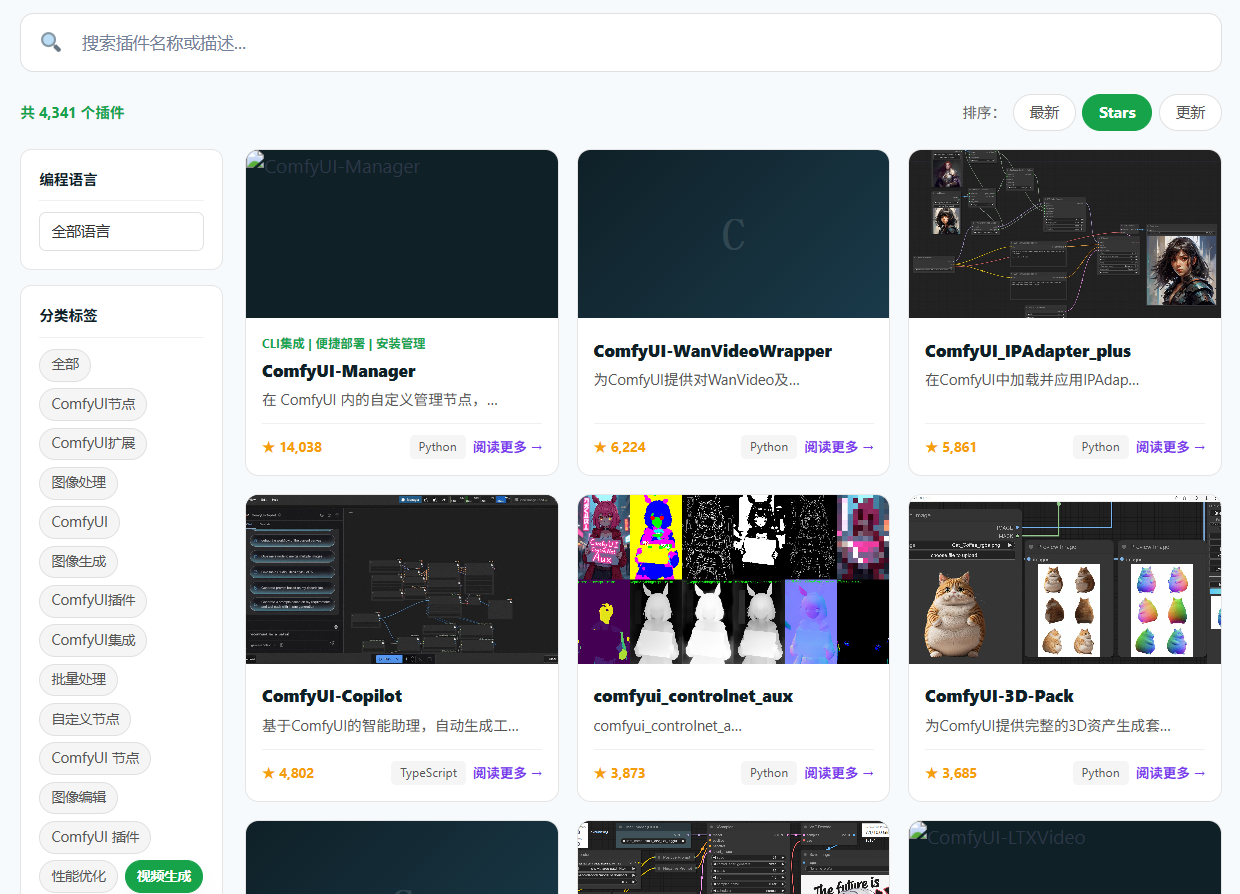Click Python badge on ComfyUI-3D-Pack card
1240x894 pixels.
pos(1101,773)
